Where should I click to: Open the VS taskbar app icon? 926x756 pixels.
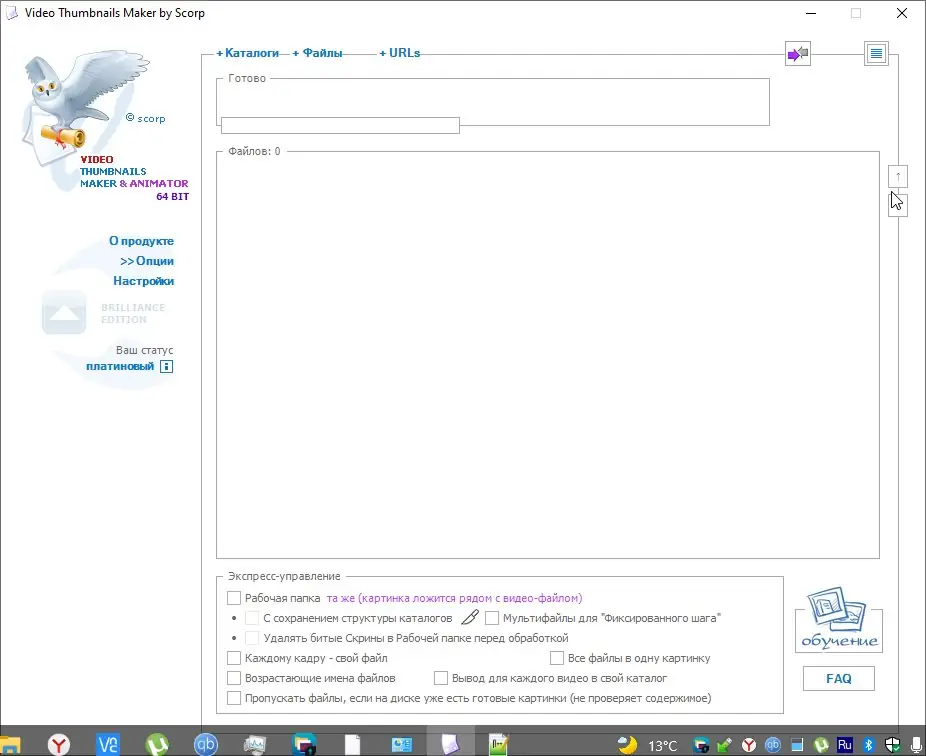point(108,744)
